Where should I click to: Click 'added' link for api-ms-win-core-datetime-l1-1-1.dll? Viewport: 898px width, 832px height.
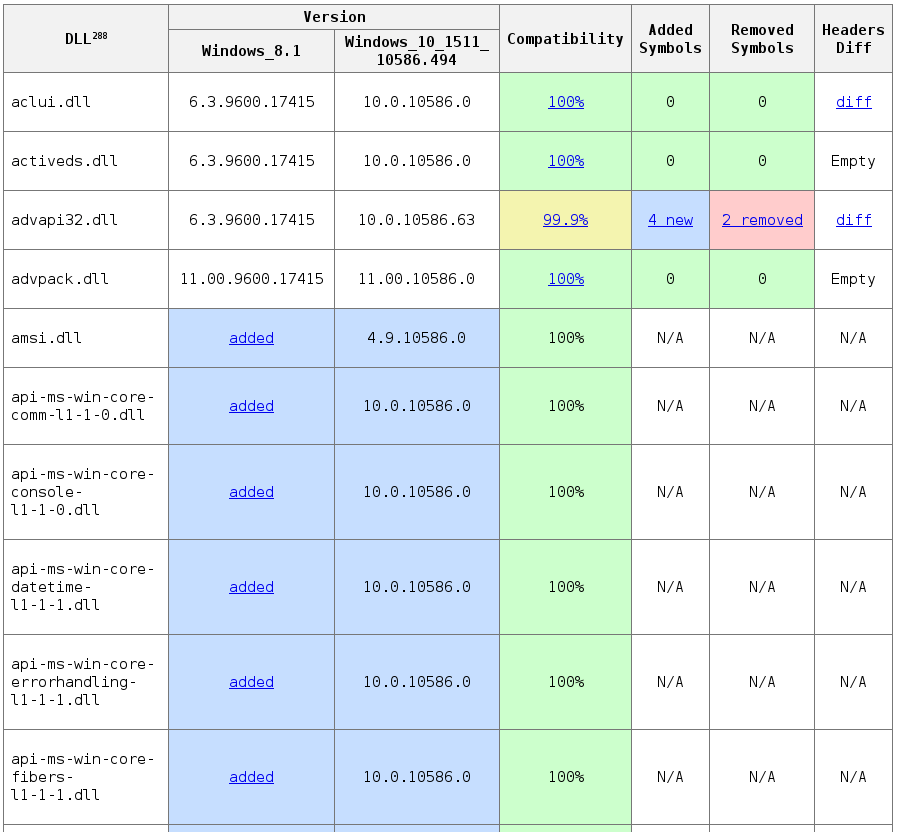pyautogui.click(x=251, y=587)
